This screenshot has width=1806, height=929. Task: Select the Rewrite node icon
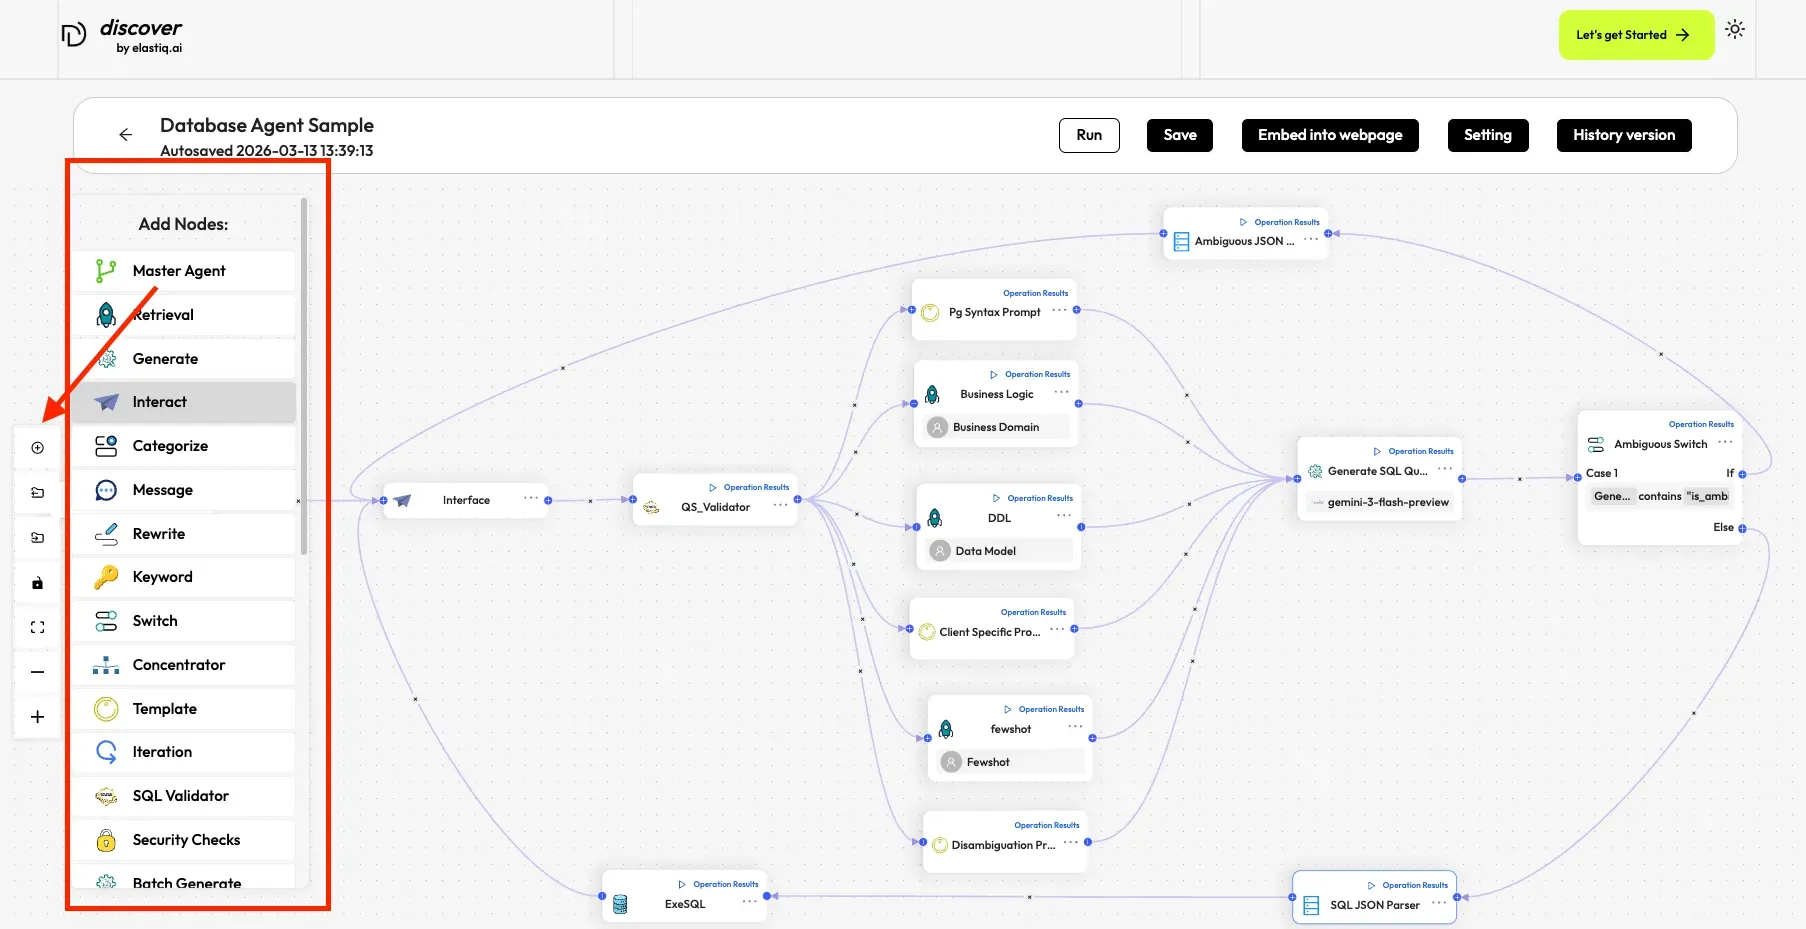[x=107, y=533]
